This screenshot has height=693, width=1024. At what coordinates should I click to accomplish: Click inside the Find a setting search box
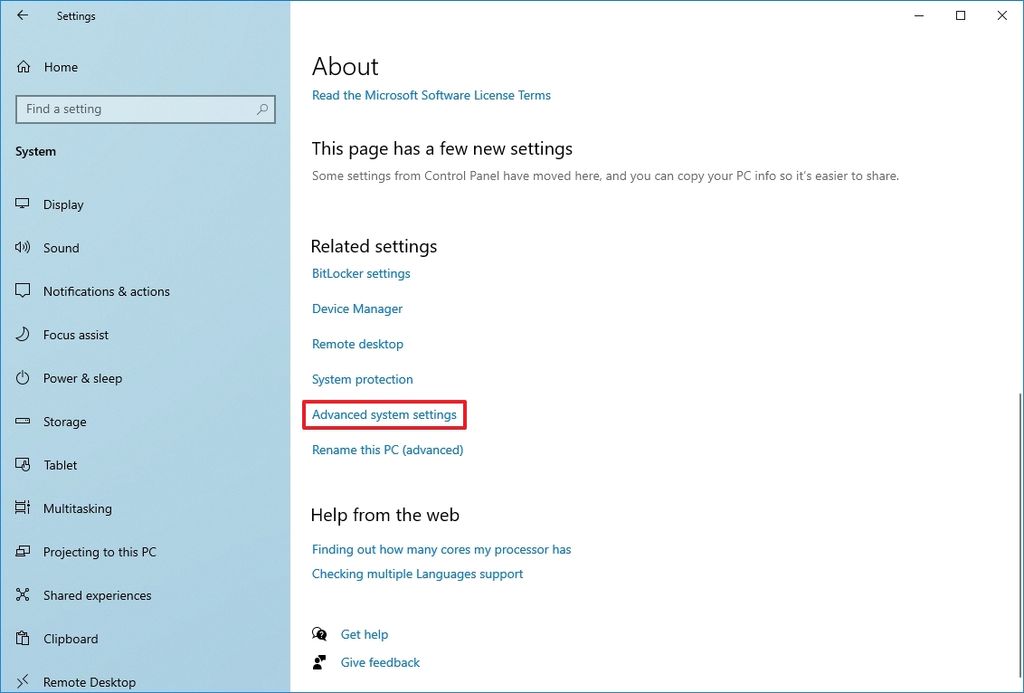pos(145,109)
